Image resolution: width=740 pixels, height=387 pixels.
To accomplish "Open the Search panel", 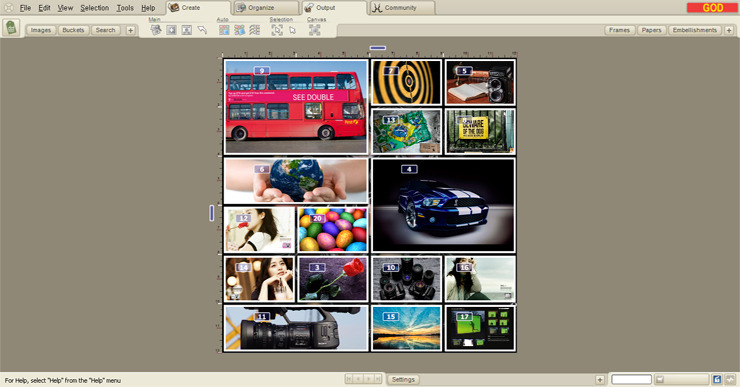I will pos(105,30).
